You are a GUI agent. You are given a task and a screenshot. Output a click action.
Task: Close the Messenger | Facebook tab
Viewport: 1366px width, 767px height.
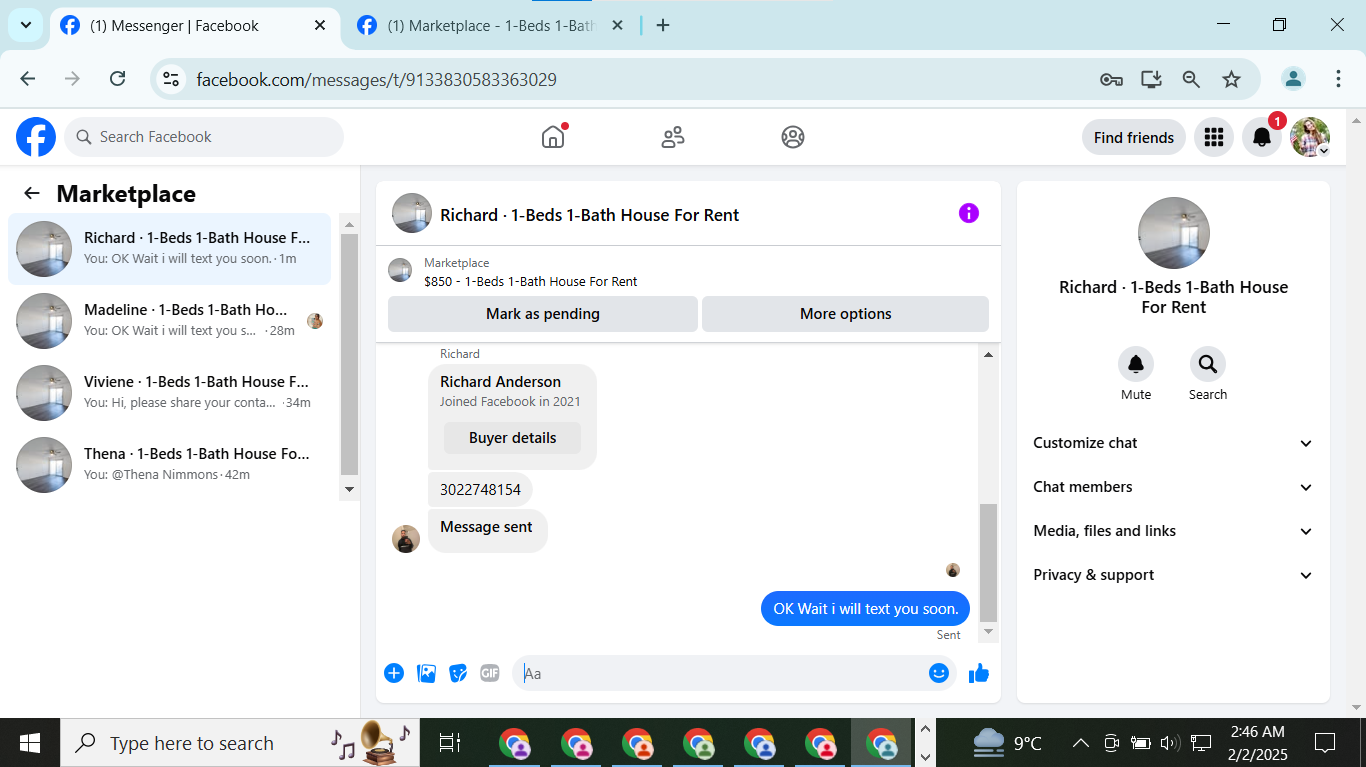pyautogui.click(x=320, y=26)
